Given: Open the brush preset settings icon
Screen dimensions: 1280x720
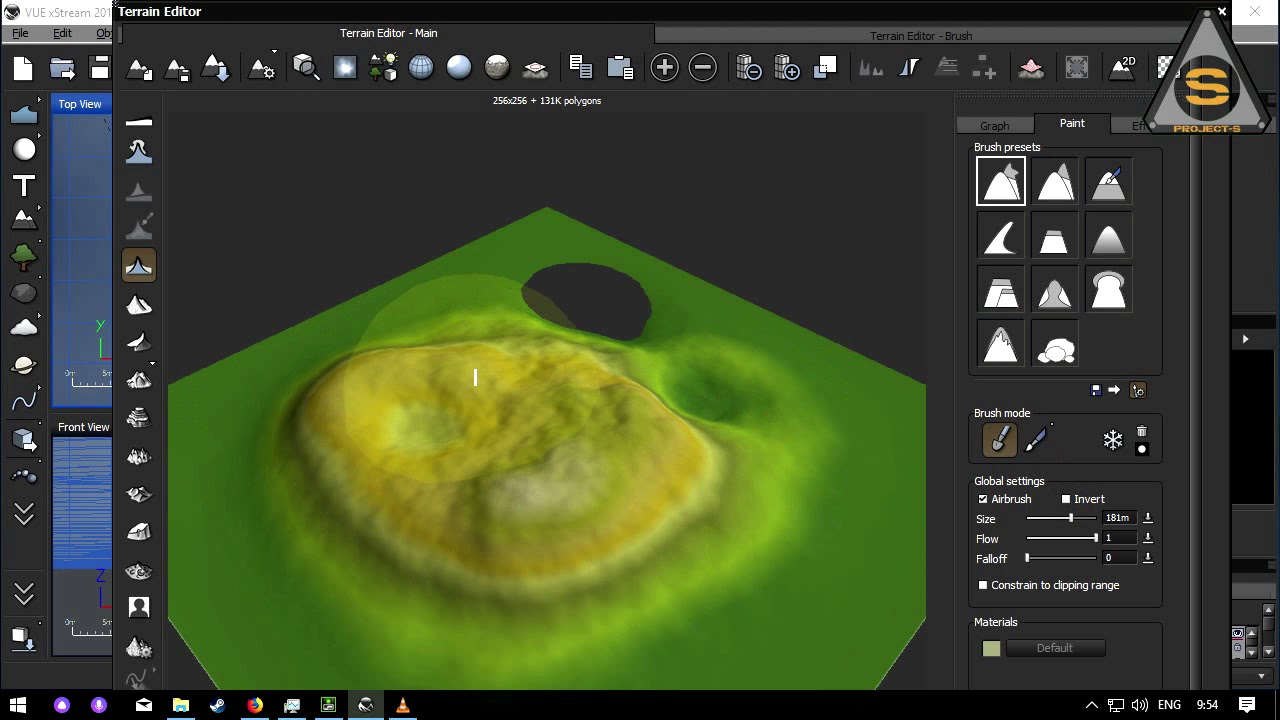Looking at the screenshot, I should click(1138, 390).
